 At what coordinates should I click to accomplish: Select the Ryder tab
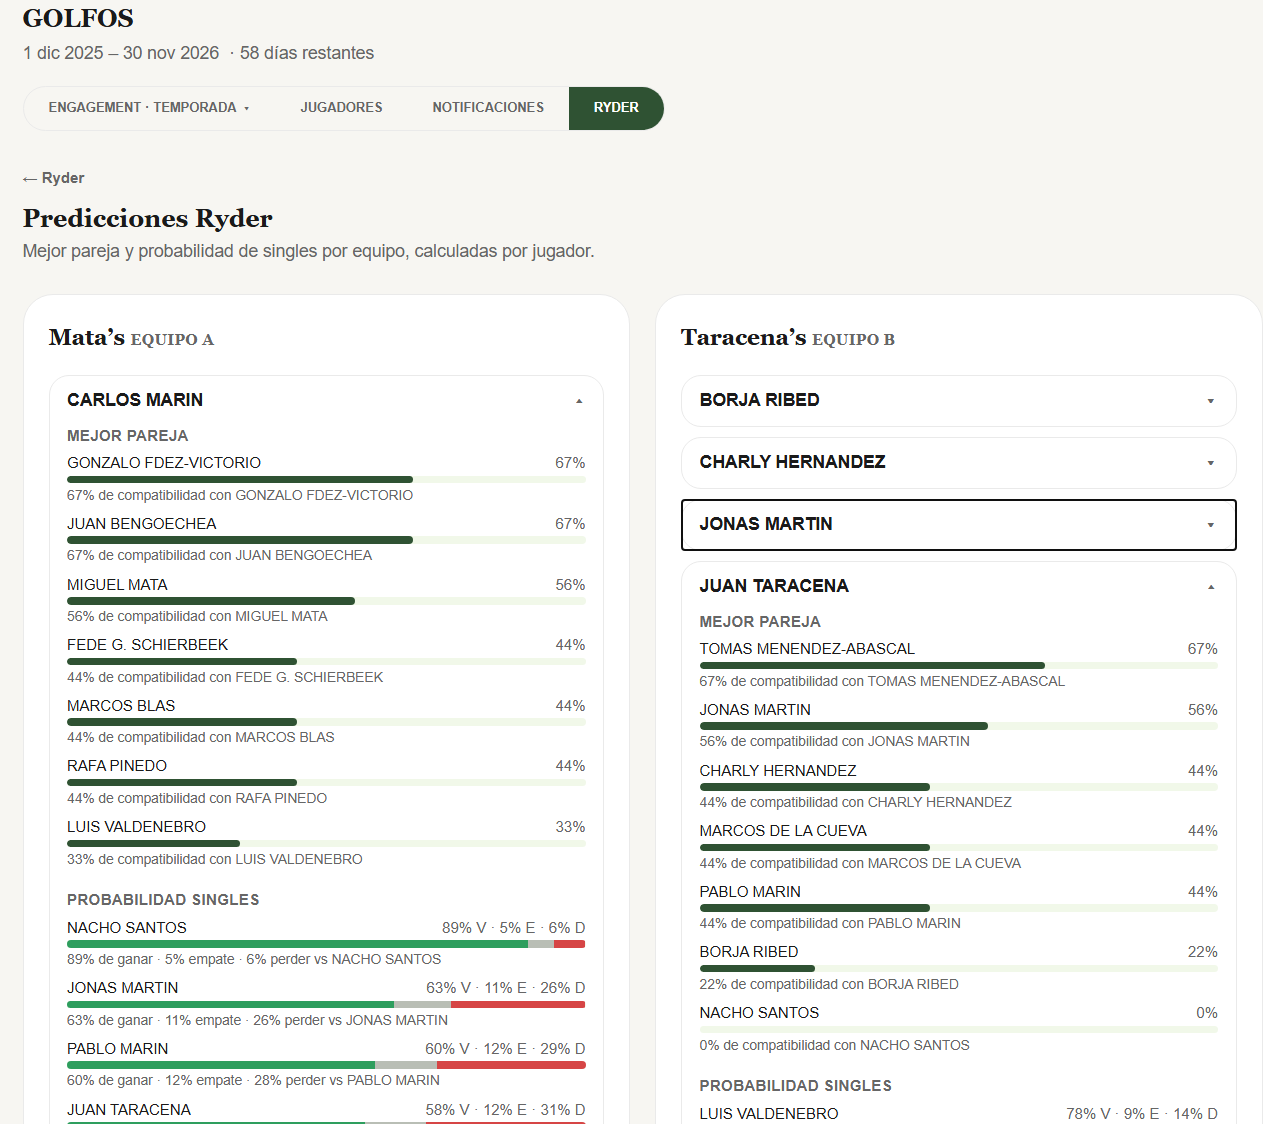point(616,108)
